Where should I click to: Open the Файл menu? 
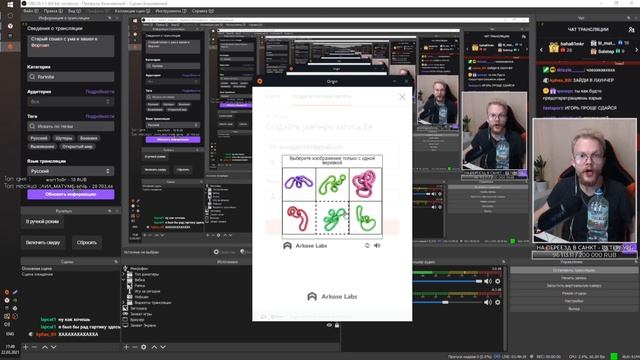coord(31,11)
